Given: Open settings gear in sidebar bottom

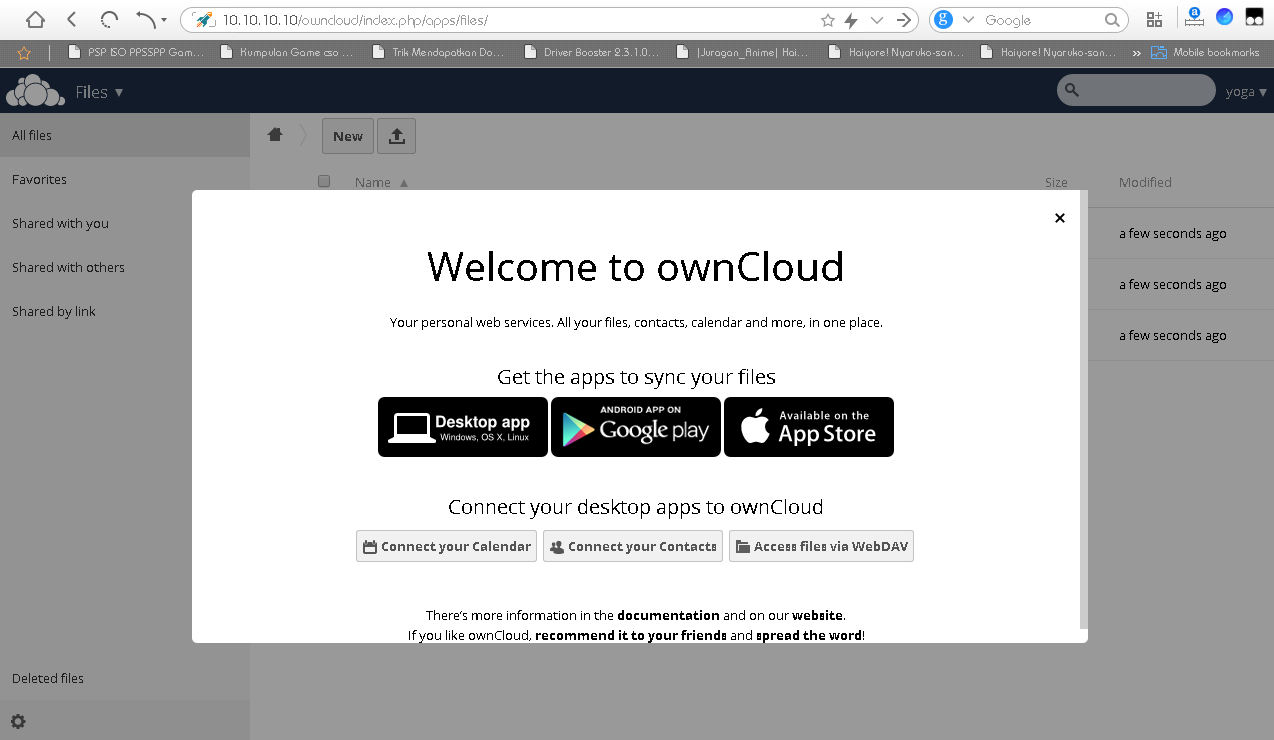Looking at the screenshot, I should pyautogui.click(x=18, y=721).
